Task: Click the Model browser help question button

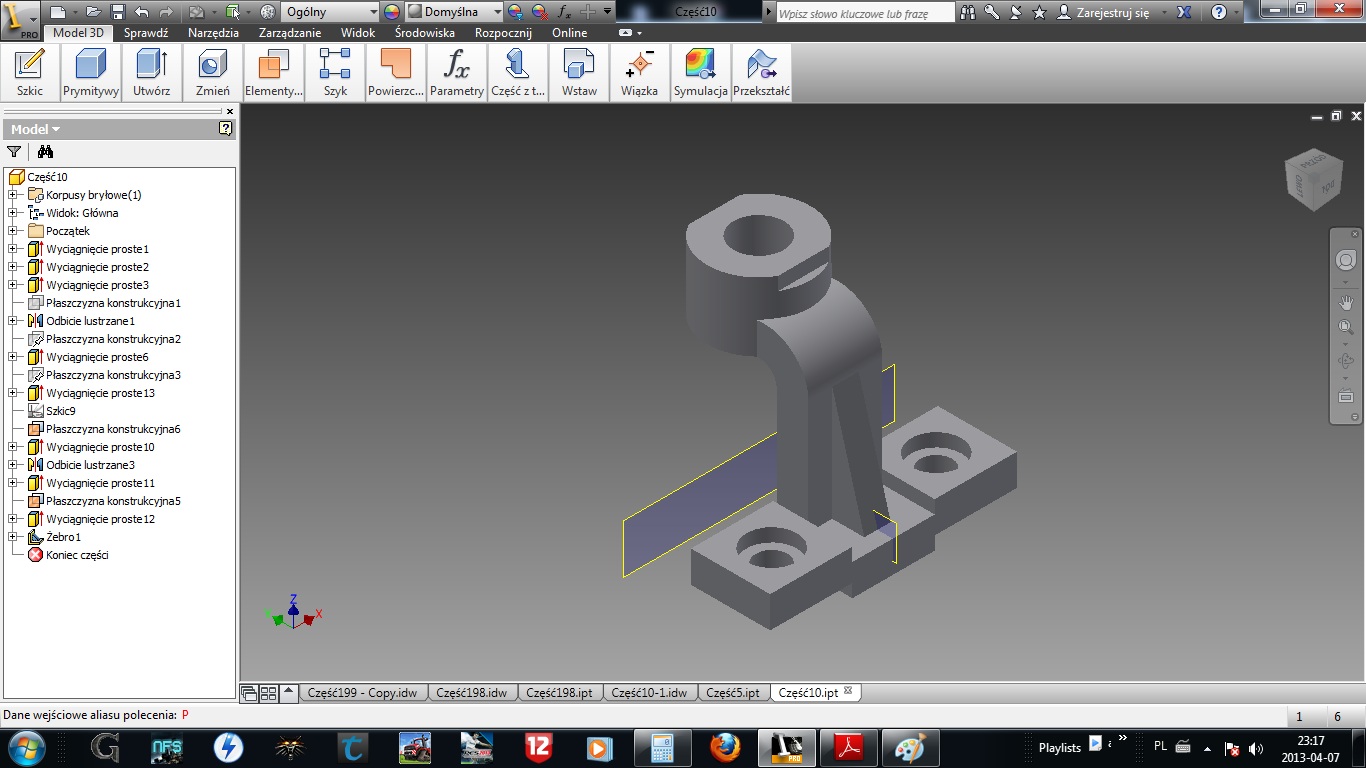Action: (226, 128)
